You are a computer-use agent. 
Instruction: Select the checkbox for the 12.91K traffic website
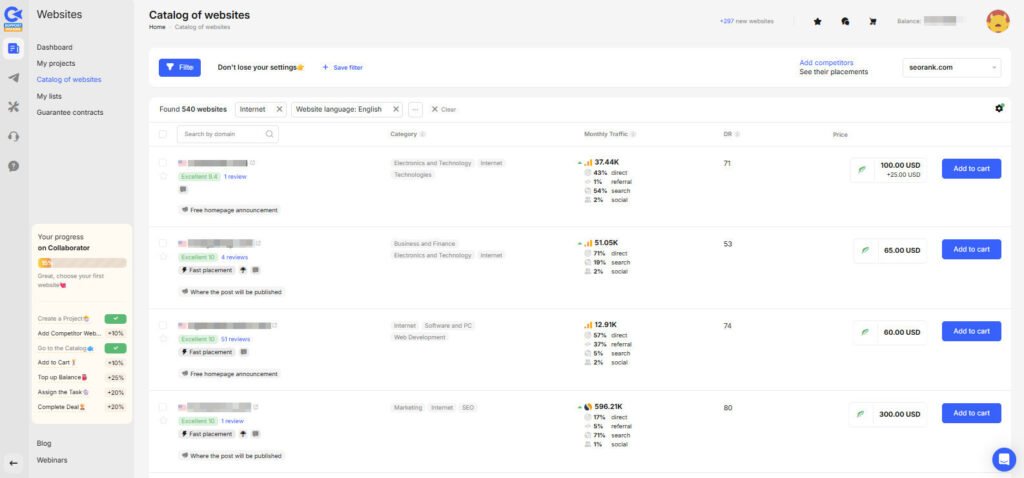pyautogui.click(x=163, y=325)
